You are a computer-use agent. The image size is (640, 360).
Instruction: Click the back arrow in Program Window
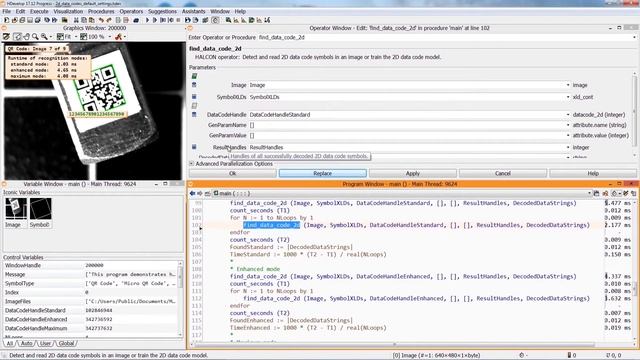(x=192, y=193)
